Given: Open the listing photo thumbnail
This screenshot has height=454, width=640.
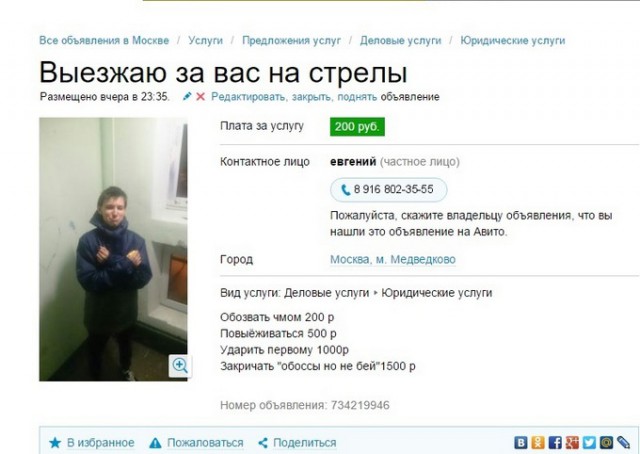Looking at the screenshot, I should pyautogui.click(x=113, y=249).
